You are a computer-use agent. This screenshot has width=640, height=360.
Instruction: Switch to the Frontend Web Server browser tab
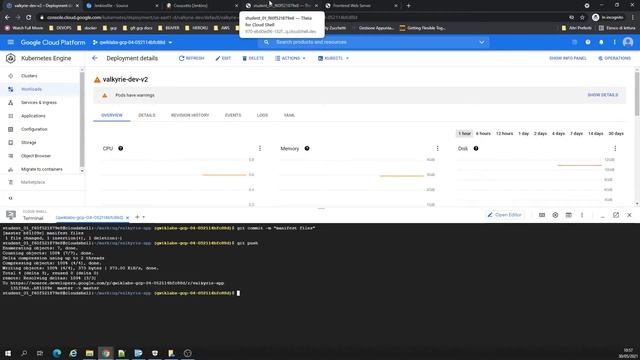coord(361,6)
